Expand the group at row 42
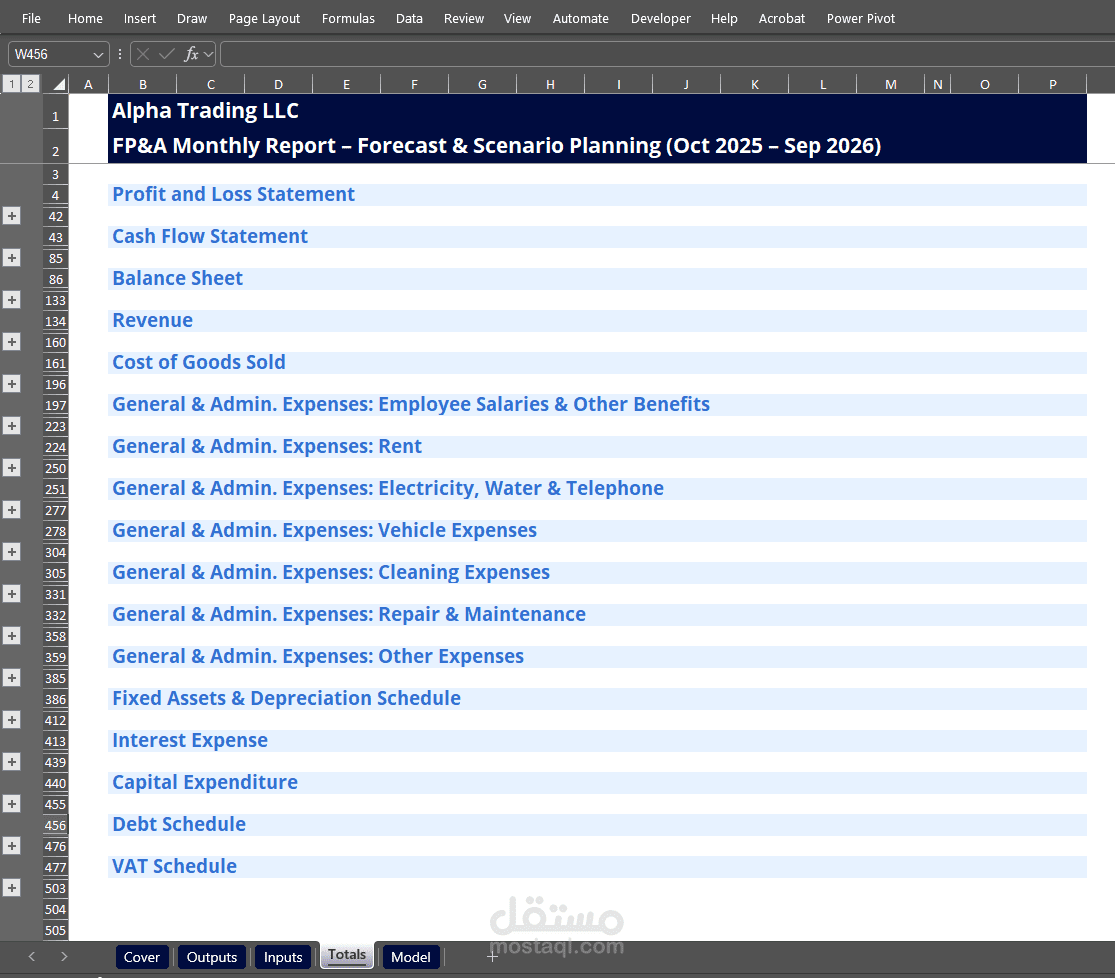Screen dimensions: 1115x978 point(11,216)
